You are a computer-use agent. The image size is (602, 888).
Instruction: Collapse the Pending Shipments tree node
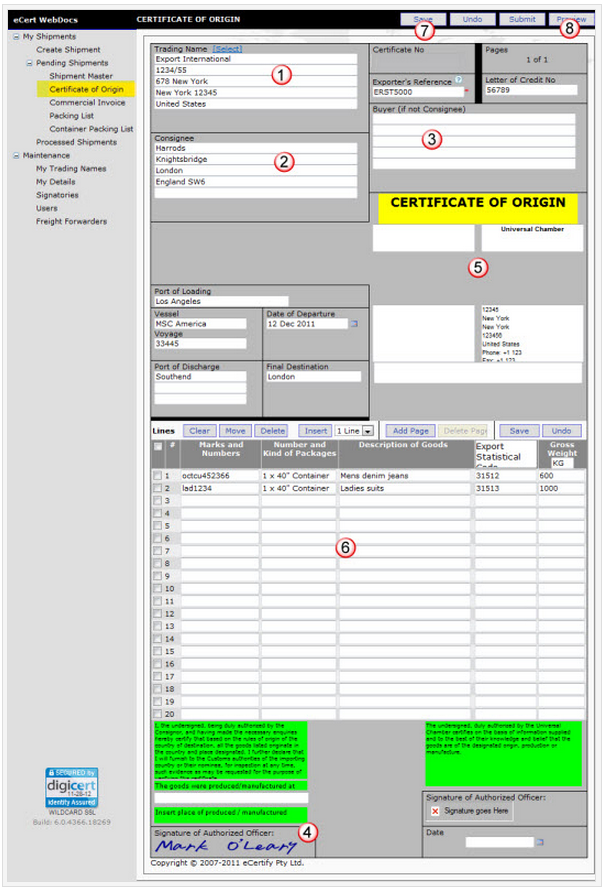29,63
